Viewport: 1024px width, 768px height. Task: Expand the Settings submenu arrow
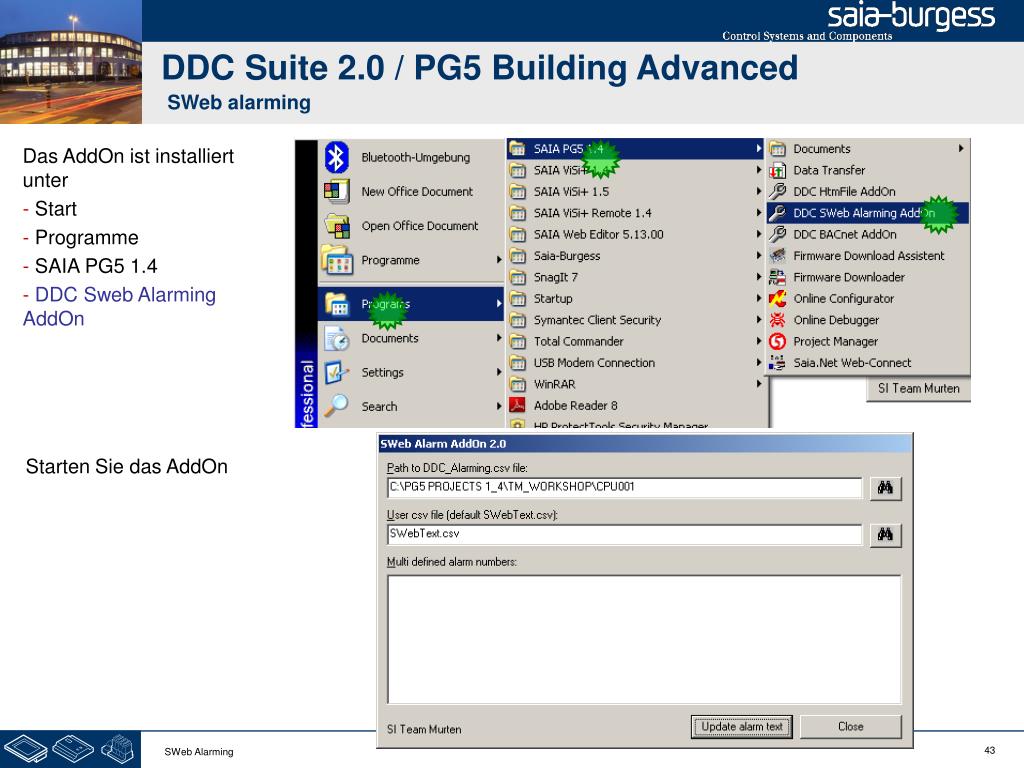click(x=498, y=372)
